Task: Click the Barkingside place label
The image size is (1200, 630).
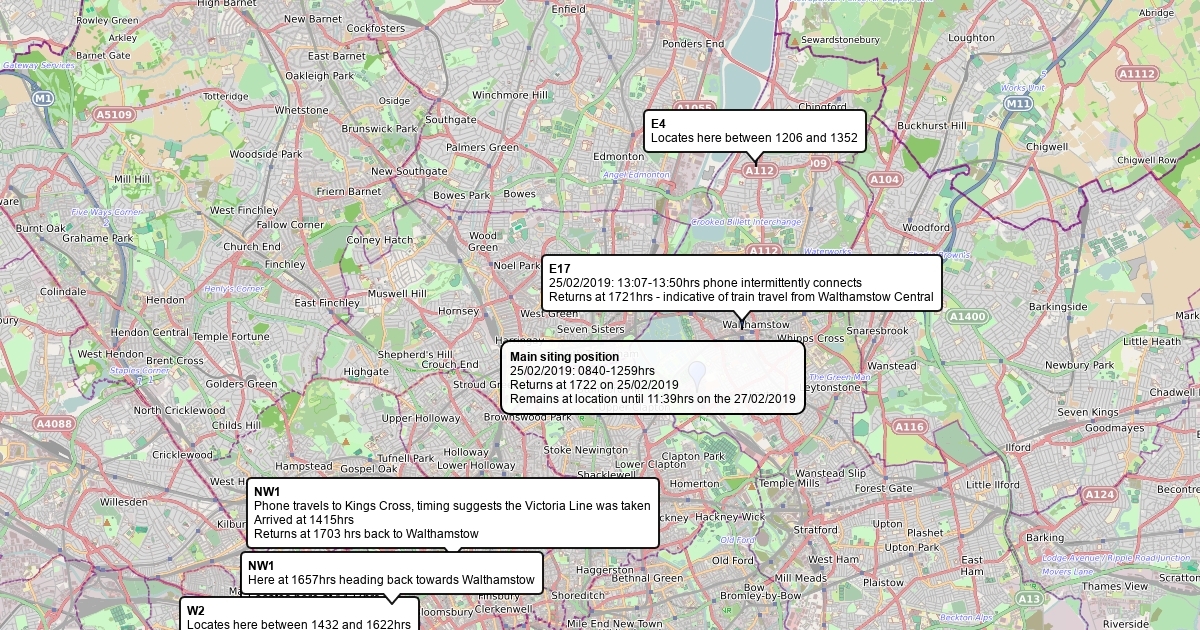Action: 1059,307
